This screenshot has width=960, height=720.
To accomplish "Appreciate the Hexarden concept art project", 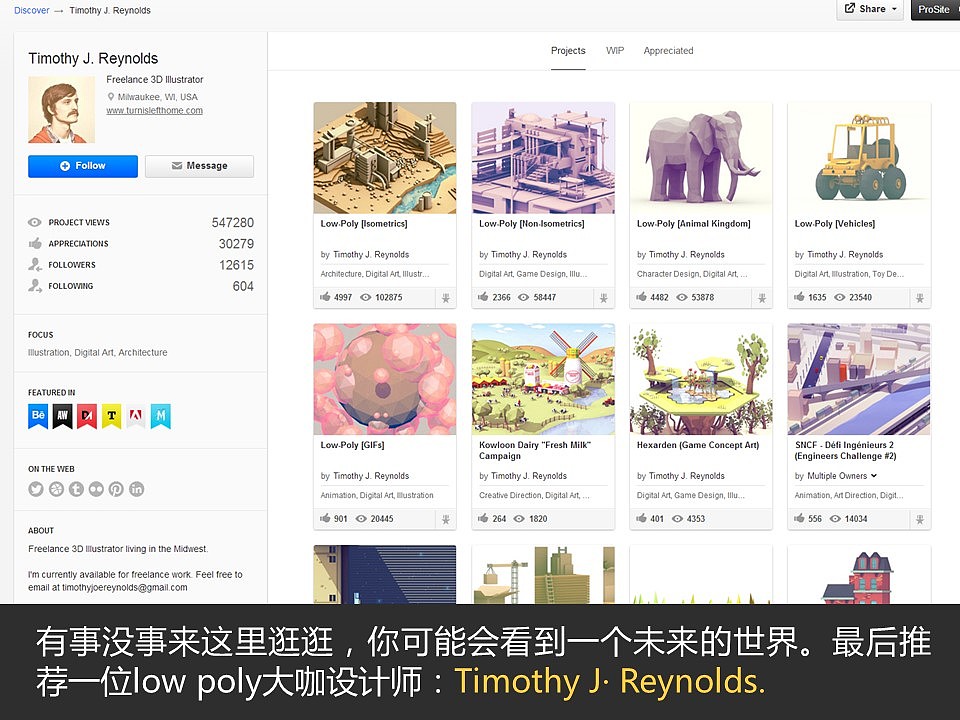I will [x=644, y=518].
